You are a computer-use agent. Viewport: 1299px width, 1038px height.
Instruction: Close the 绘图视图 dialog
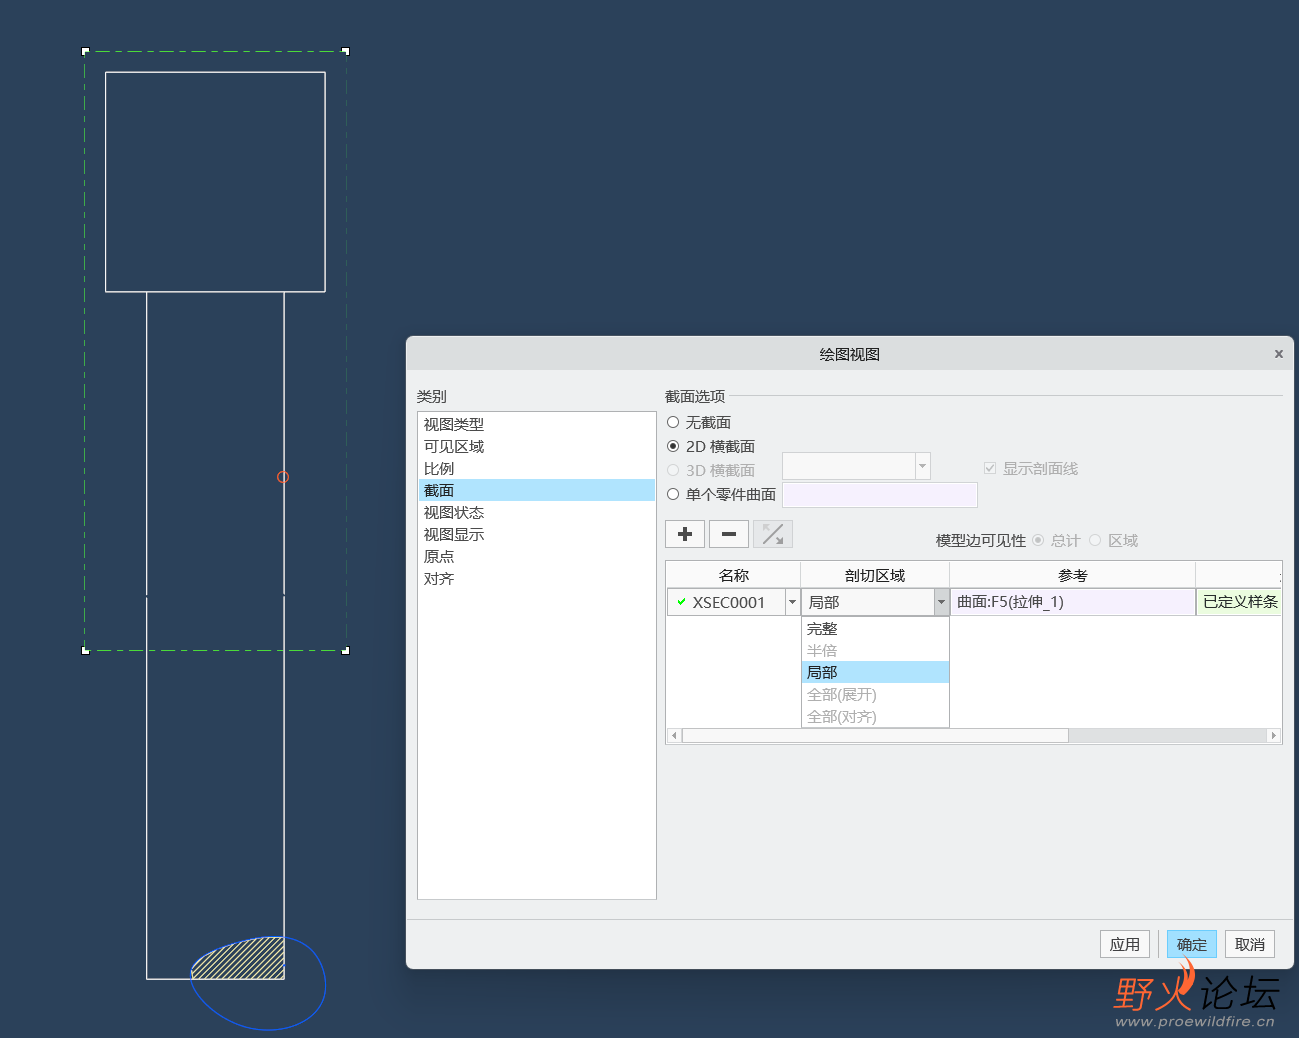coord(1278,354)
